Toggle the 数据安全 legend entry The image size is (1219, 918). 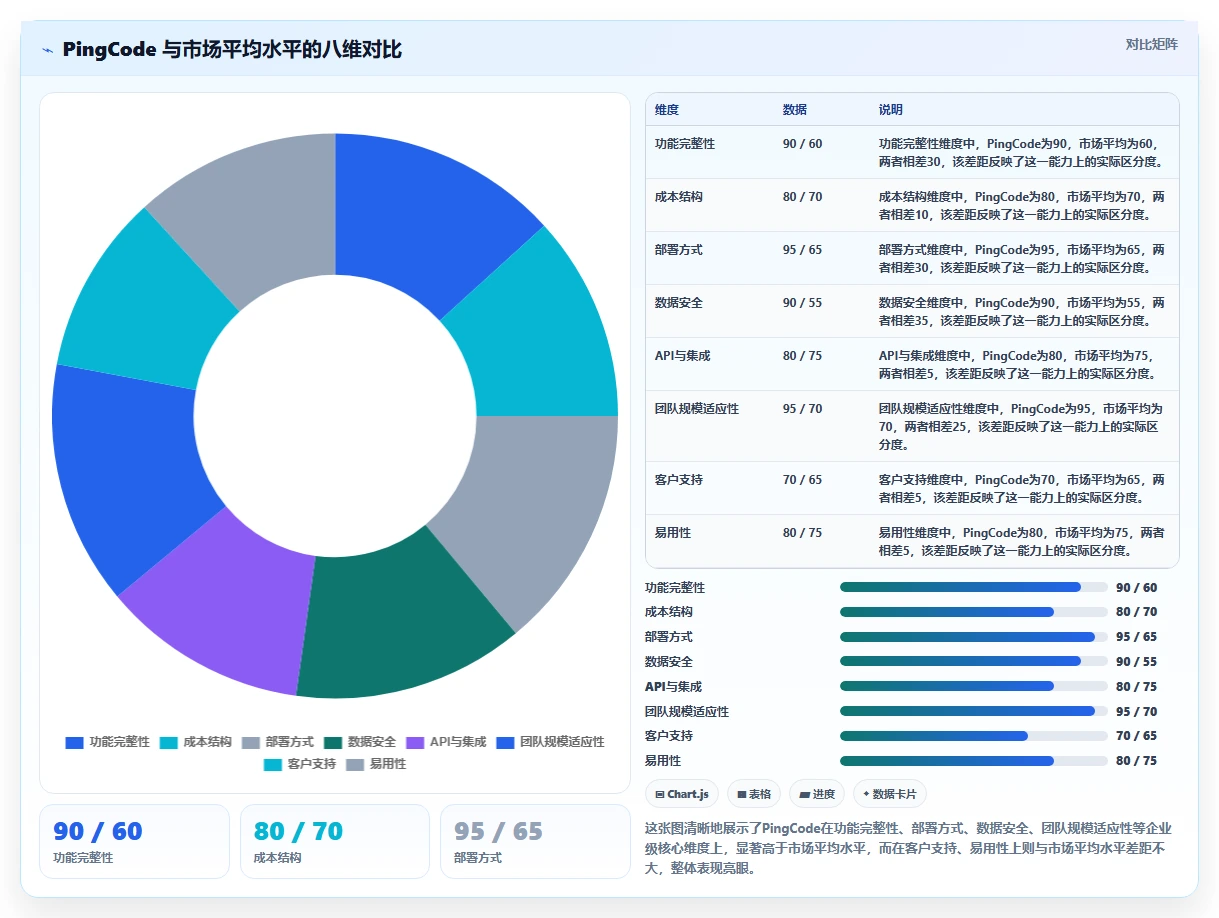[x=359, y=742]
